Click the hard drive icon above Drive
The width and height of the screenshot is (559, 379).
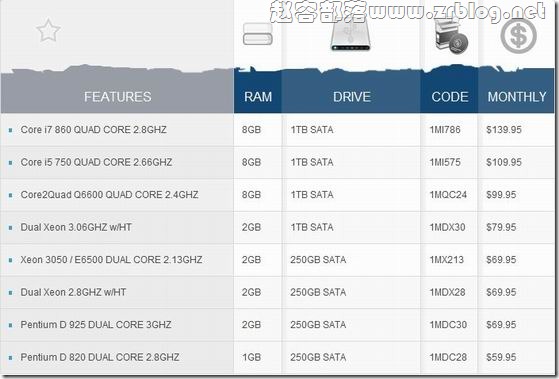351,34
